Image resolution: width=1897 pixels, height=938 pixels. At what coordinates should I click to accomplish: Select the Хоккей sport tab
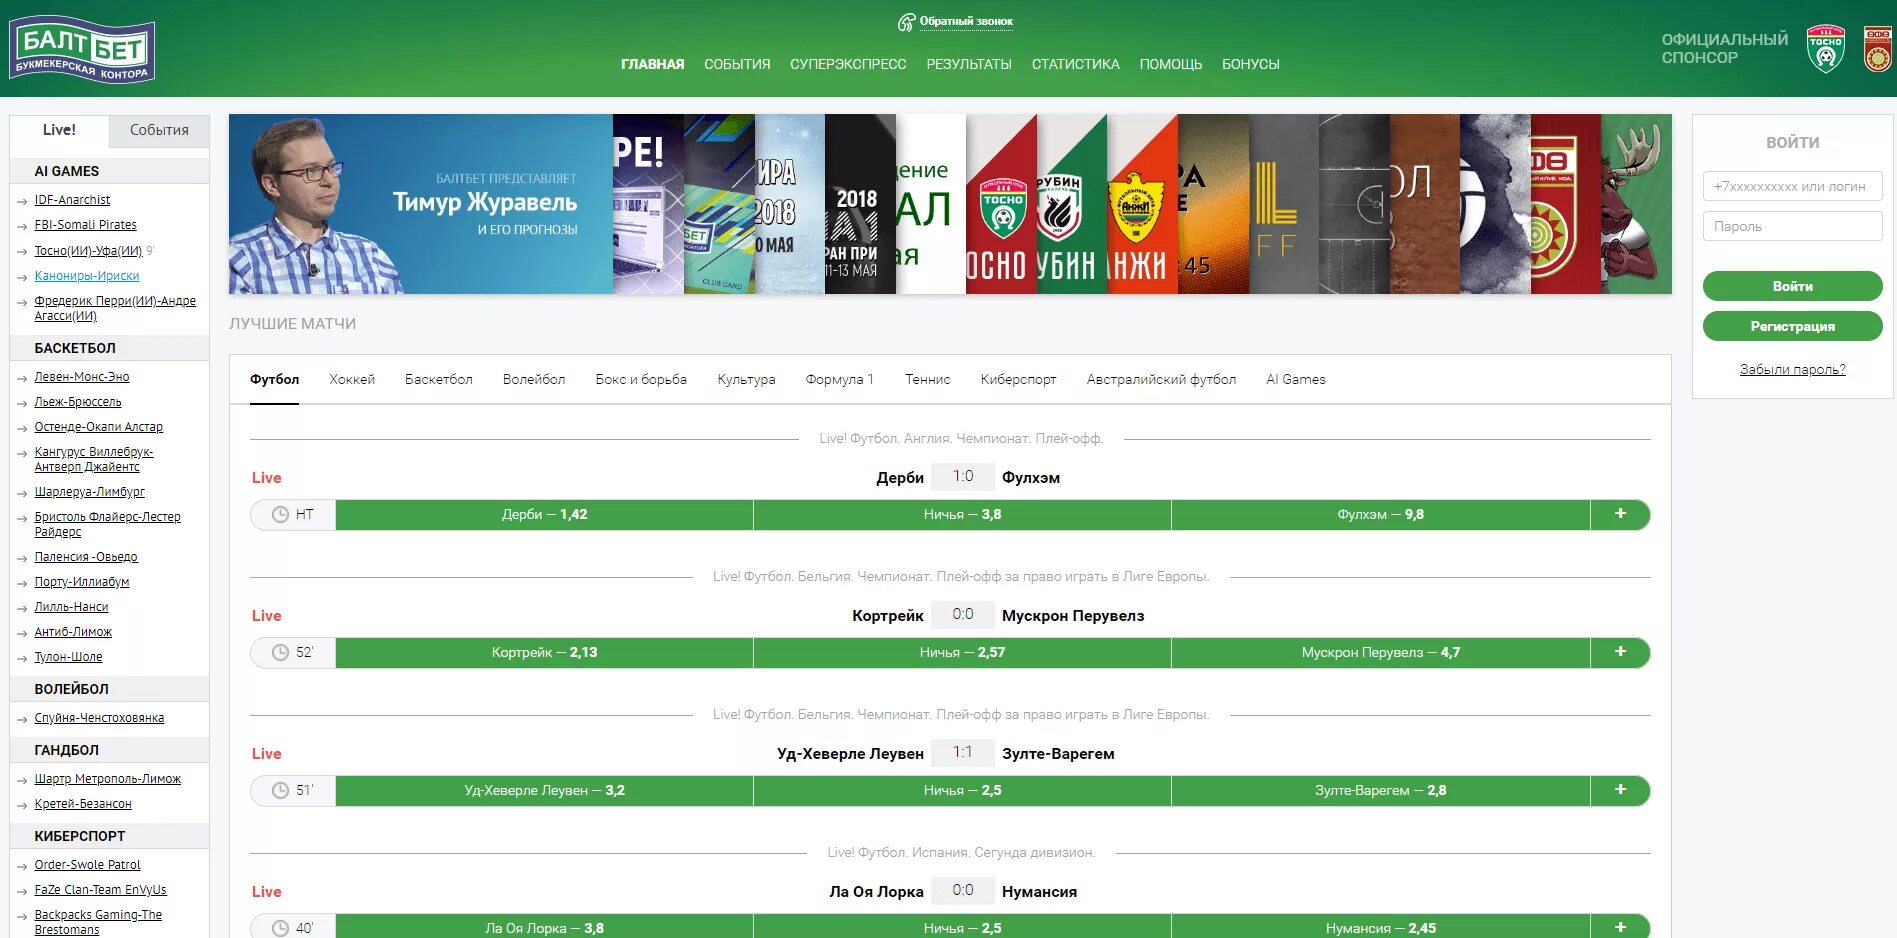pos(352,379)
